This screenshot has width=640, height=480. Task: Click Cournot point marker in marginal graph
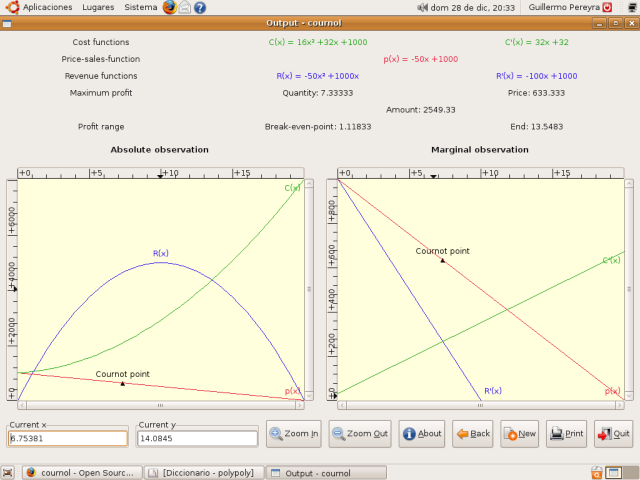click(442, 260)
